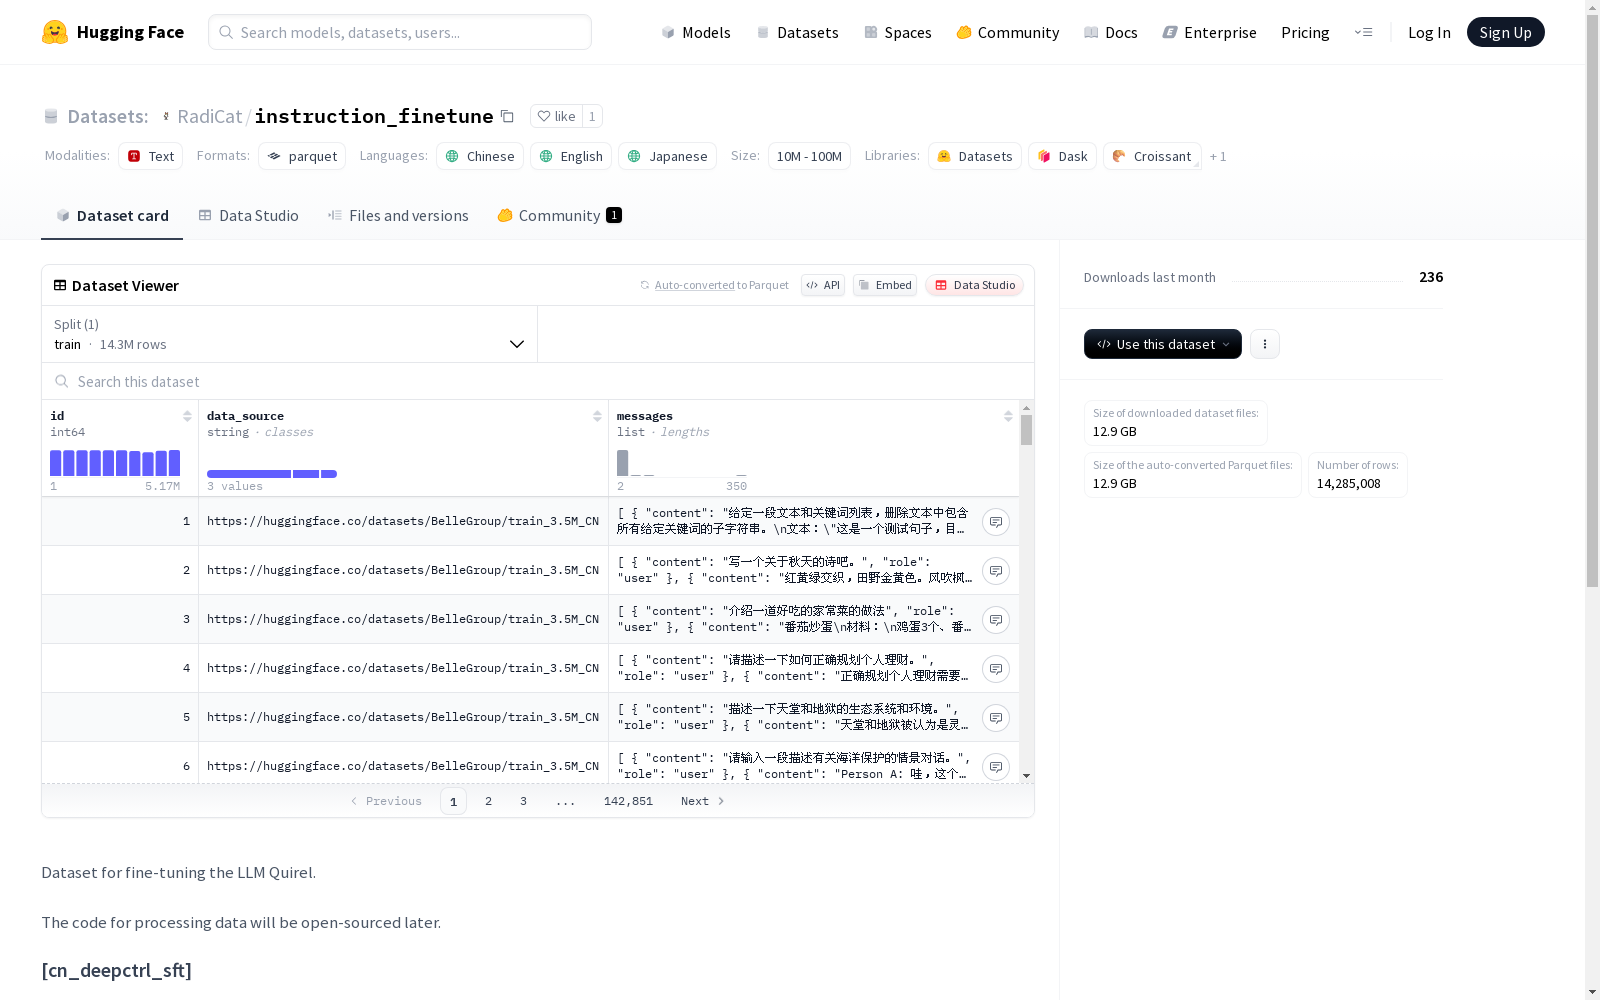
Task: Click the viewer scrollbar down arrow
Action: click(x=1026, y=776)
